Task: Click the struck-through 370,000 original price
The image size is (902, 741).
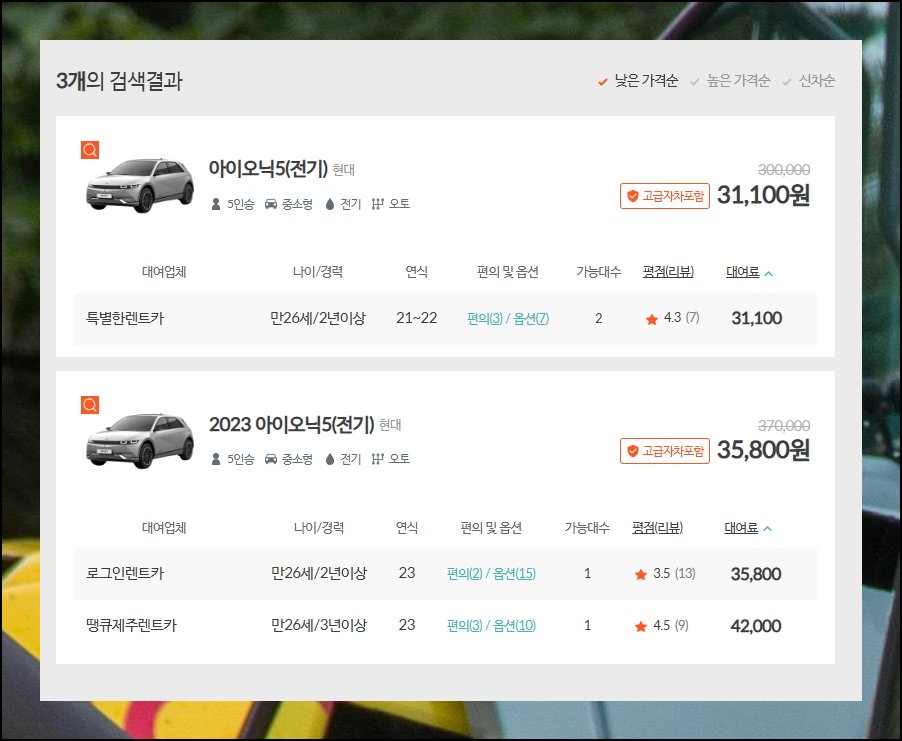Action: tap(784, 426)
